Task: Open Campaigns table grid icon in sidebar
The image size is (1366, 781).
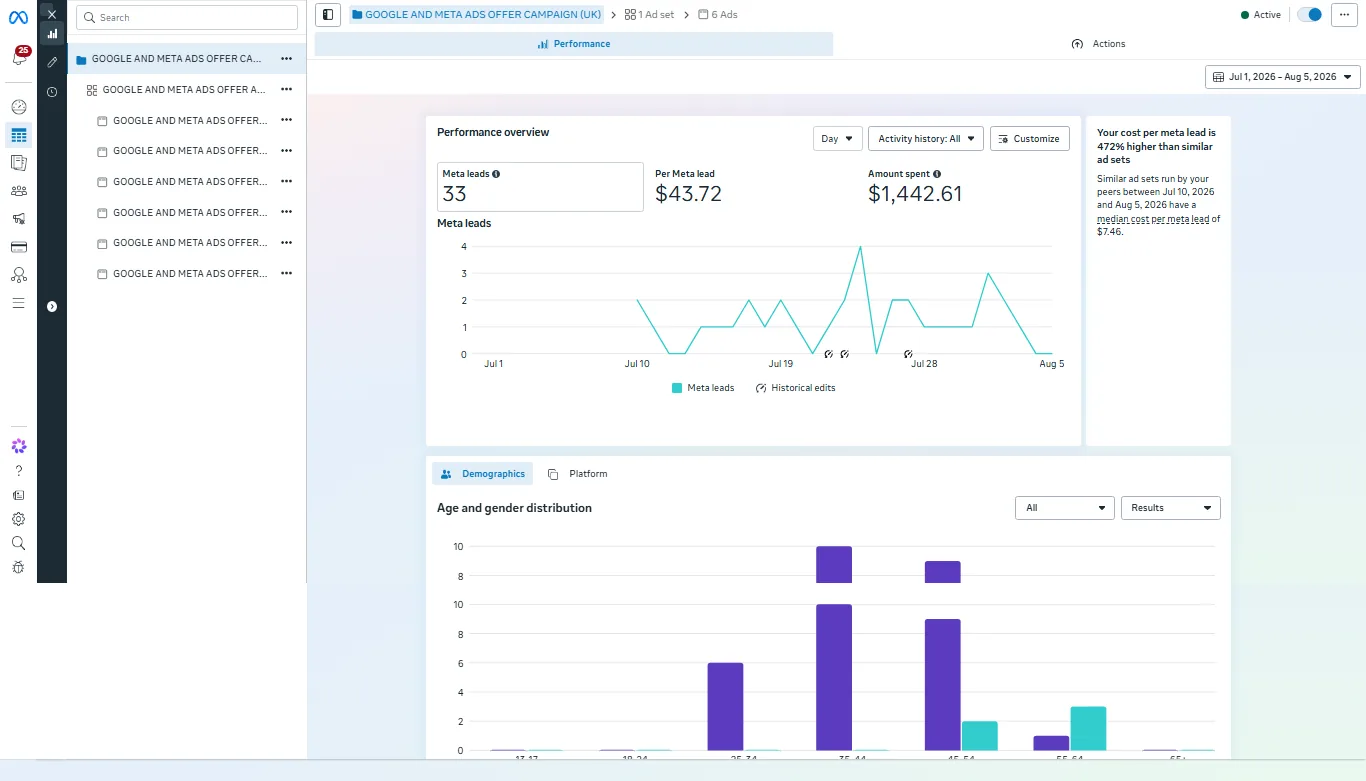Action: pyautogui.click(x=18, y=135)
